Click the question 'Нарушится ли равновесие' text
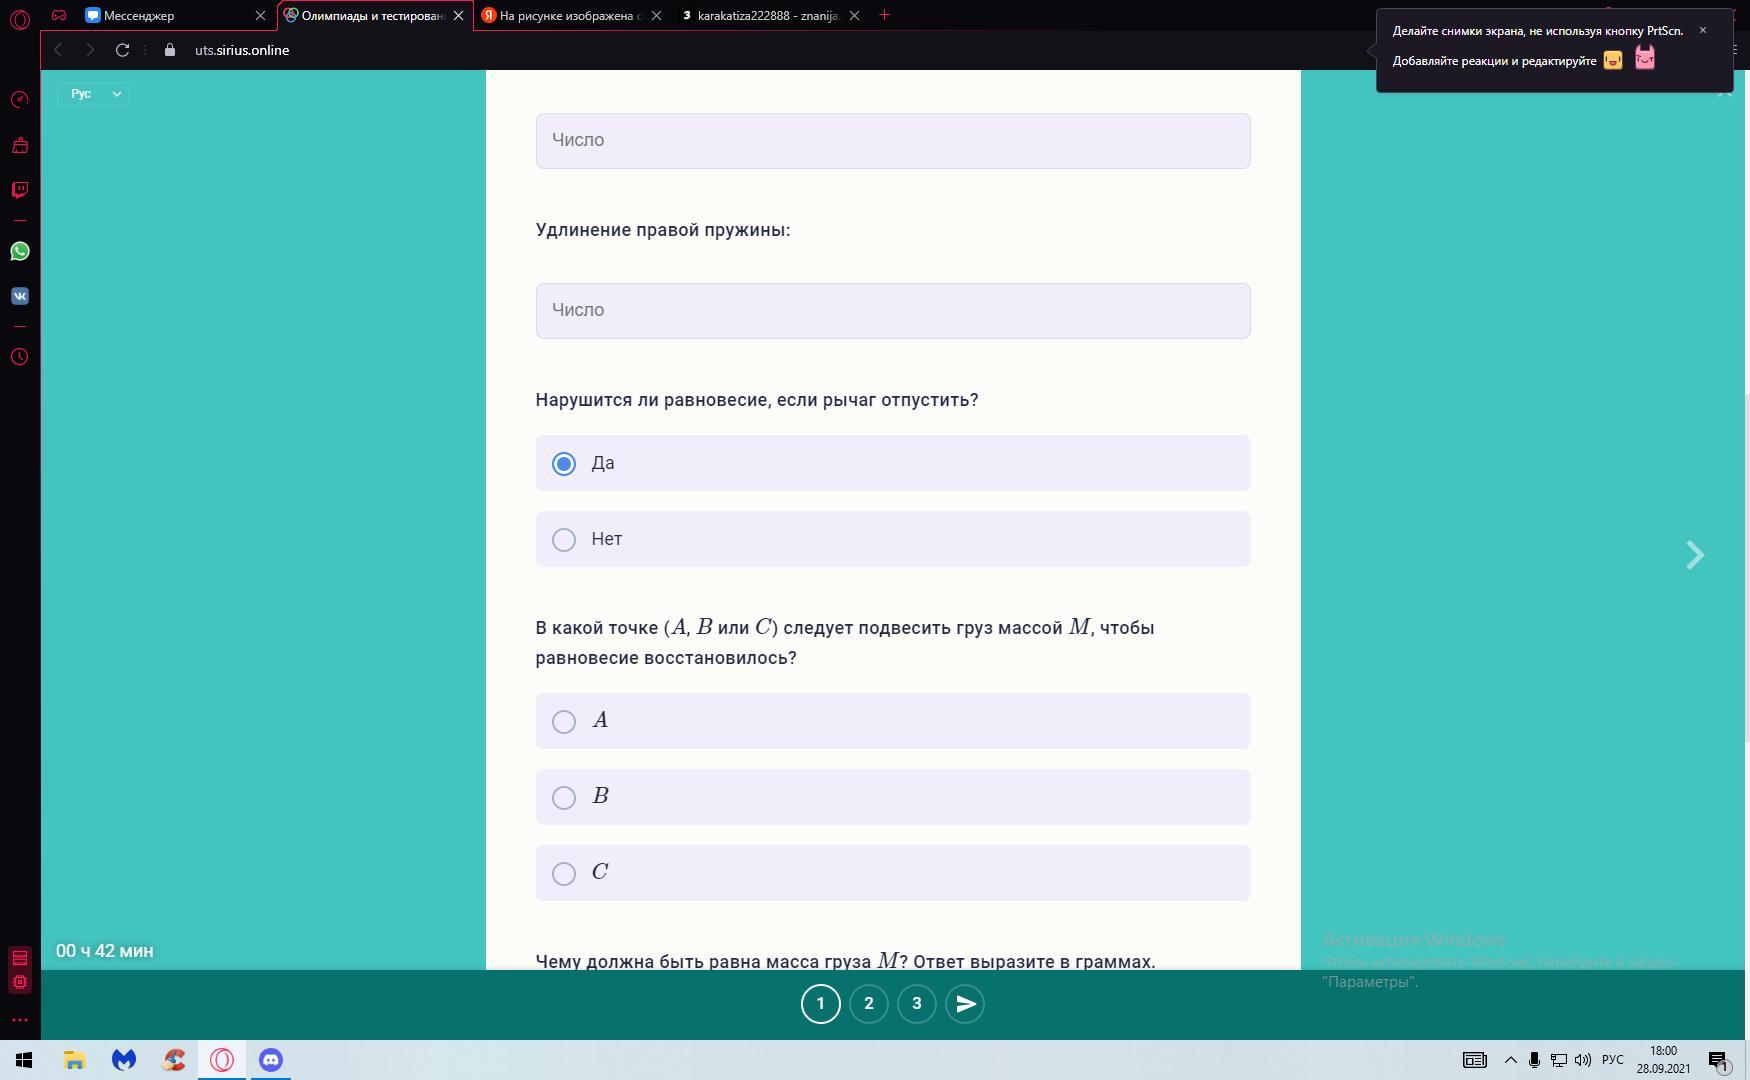Viewport: 1750px width, 1080px height. (757, 400)
